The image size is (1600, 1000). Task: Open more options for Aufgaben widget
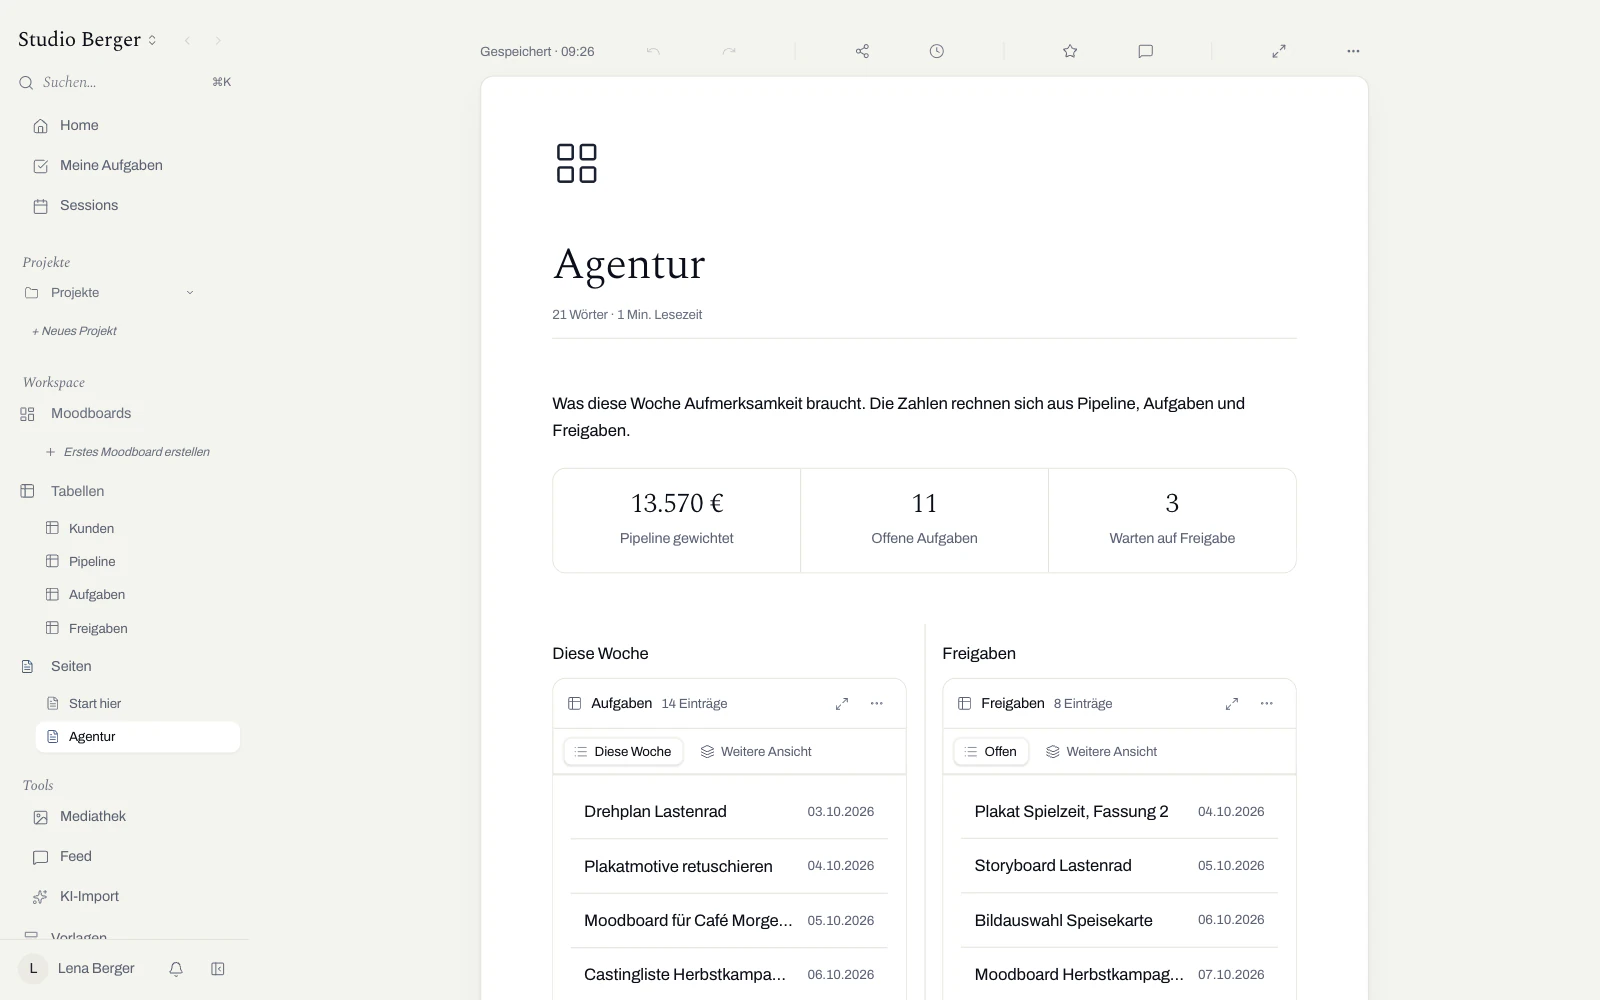click(877, 704)
